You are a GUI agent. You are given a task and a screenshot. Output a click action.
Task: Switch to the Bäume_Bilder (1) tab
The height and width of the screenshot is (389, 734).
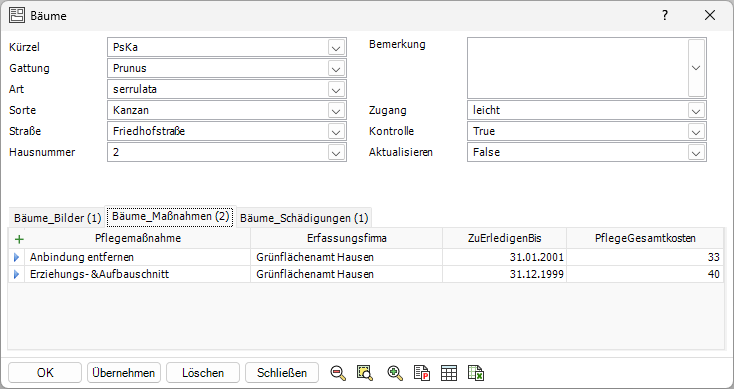click(x=57, y=218)
